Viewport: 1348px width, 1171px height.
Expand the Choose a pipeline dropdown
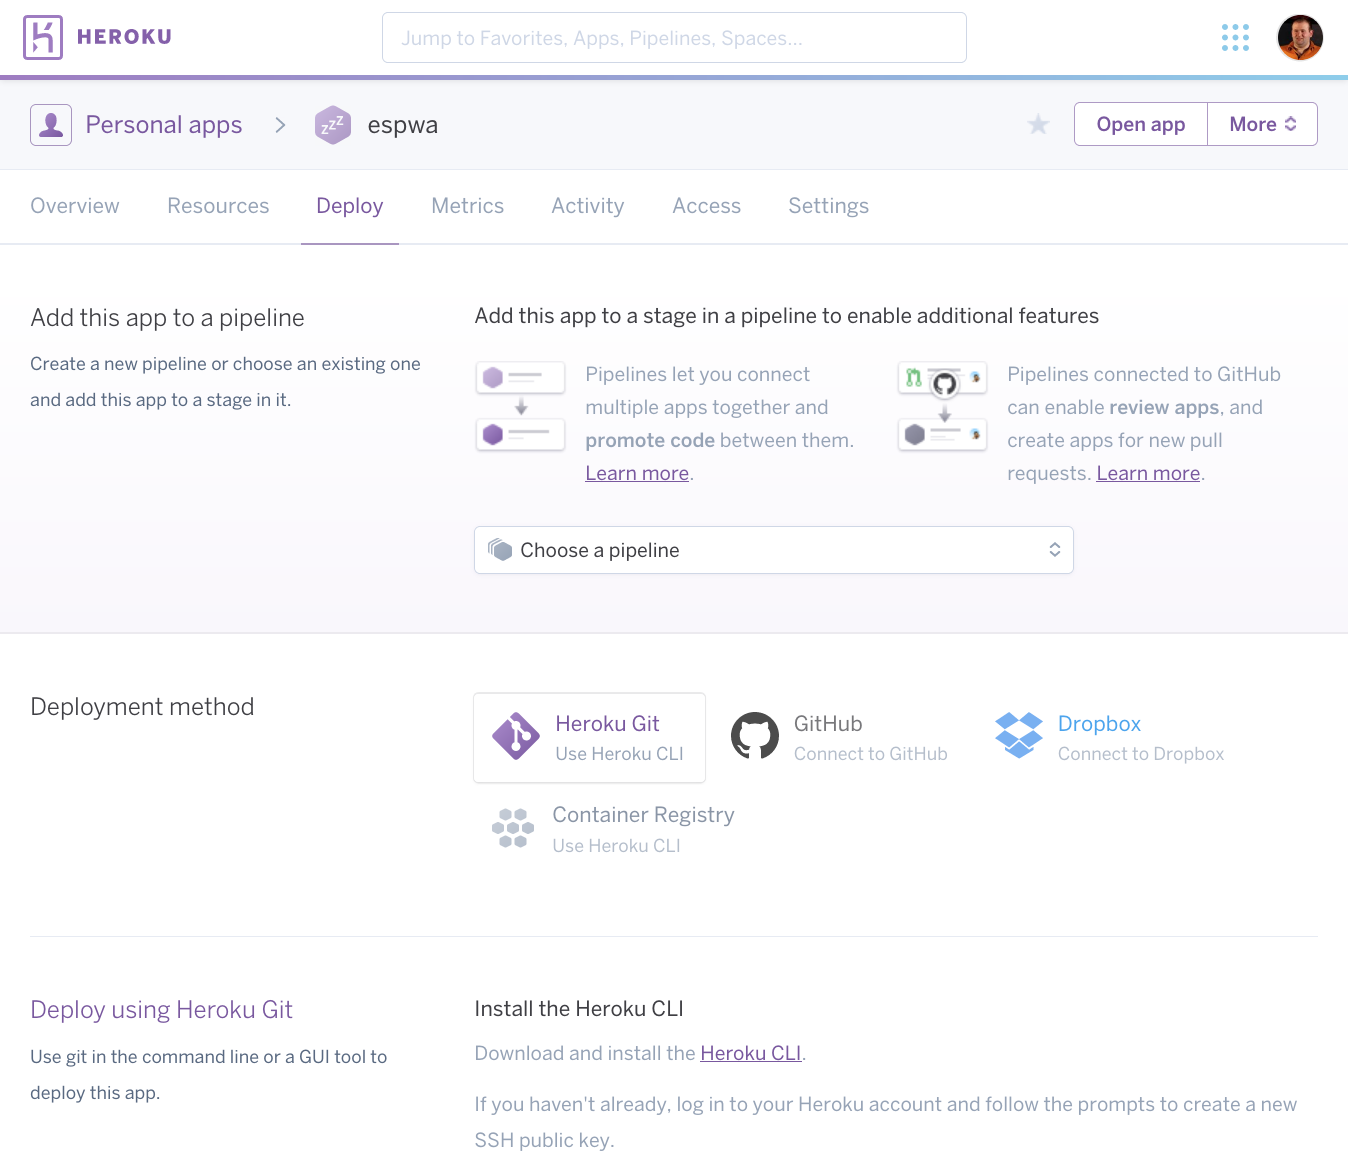[773, 550]
